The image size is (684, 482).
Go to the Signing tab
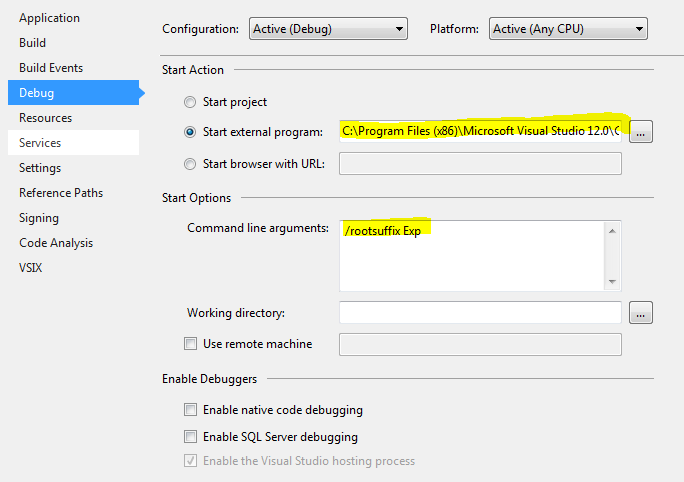point(39,218)
